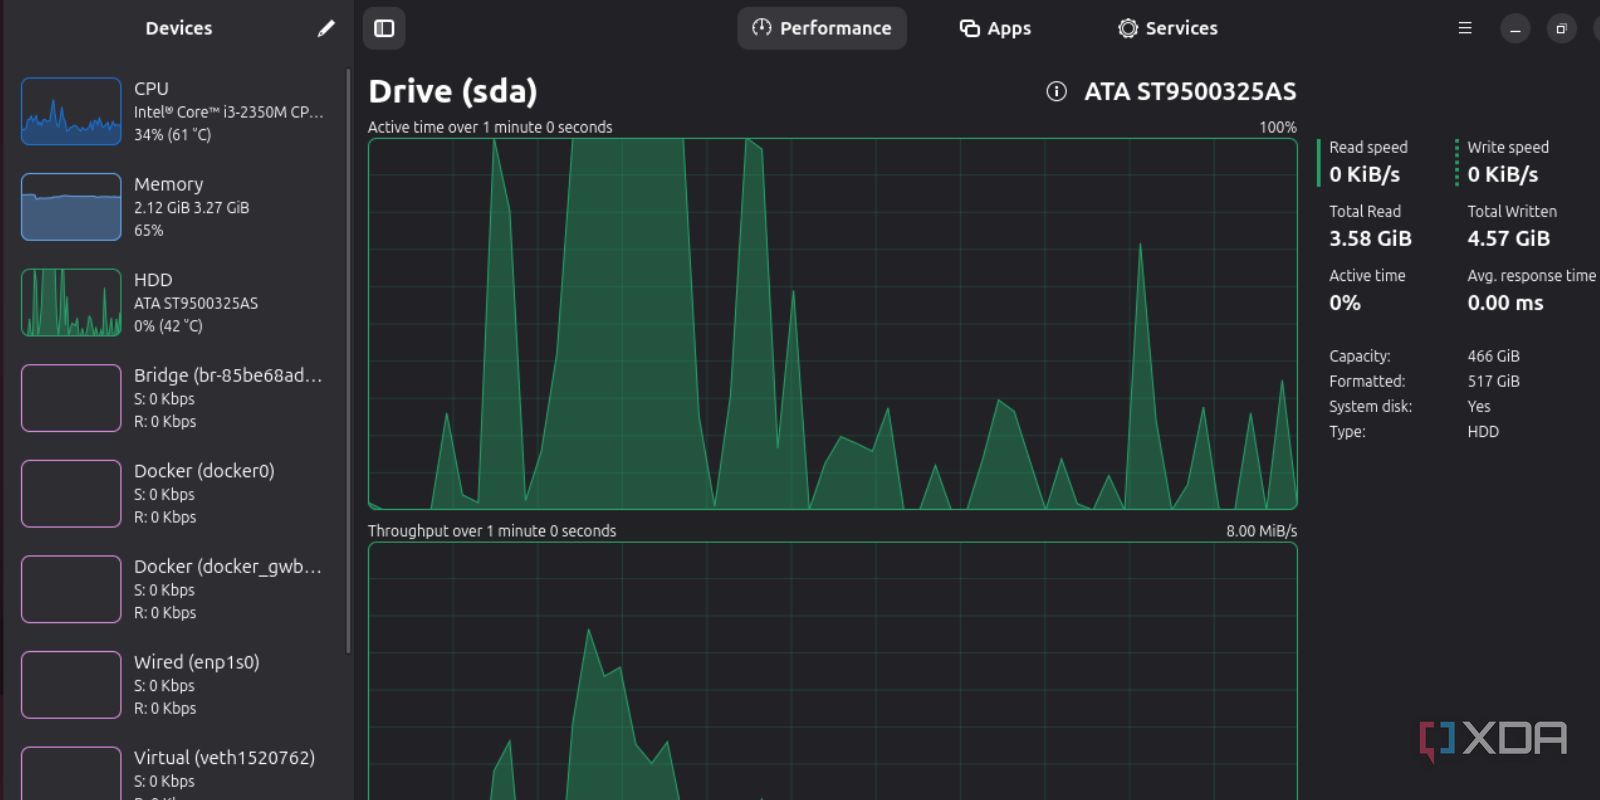The image size is (1600, 800).
Task: Select the Docker (docker0) device entry
Action: (180, 493)
